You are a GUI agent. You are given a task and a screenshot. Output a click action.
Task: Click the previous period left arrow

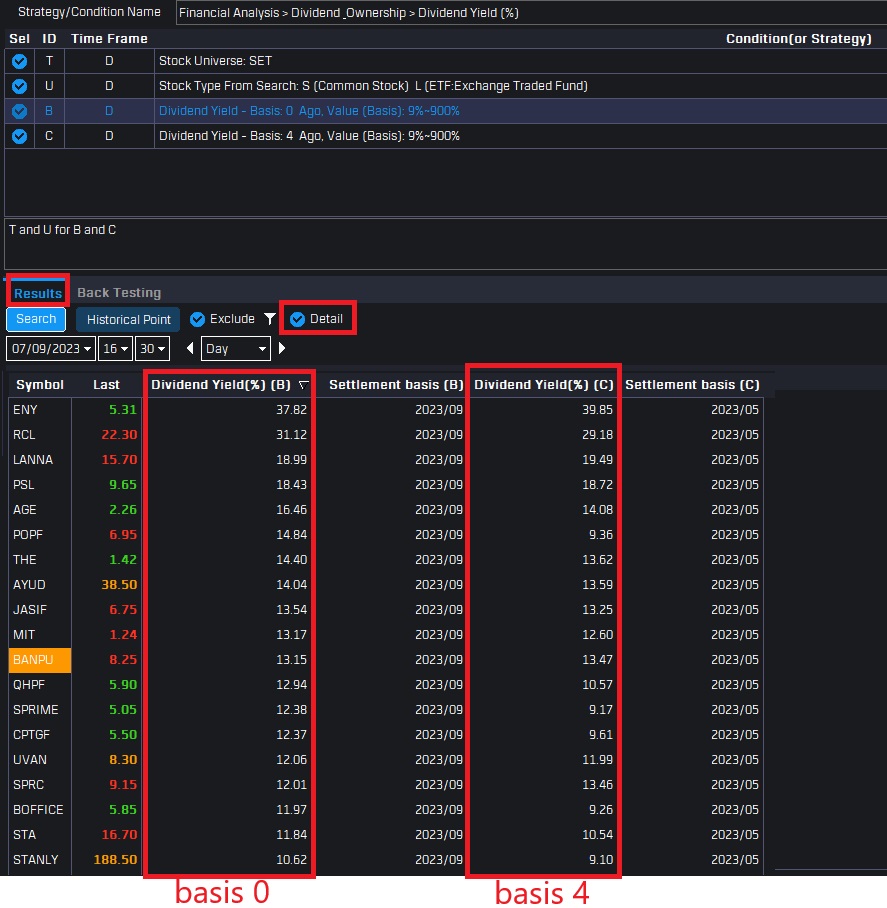coord(190,349)
